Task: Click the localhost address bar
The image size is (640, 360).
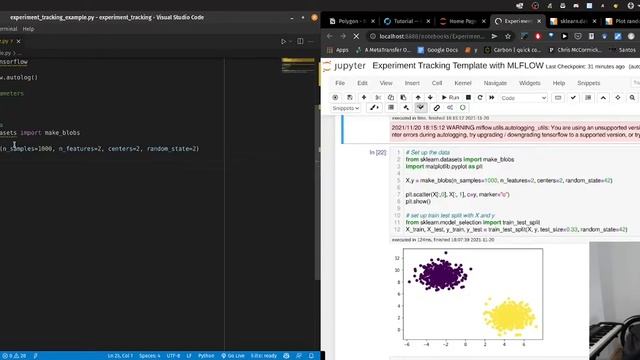Action: (x=433, y=36)
